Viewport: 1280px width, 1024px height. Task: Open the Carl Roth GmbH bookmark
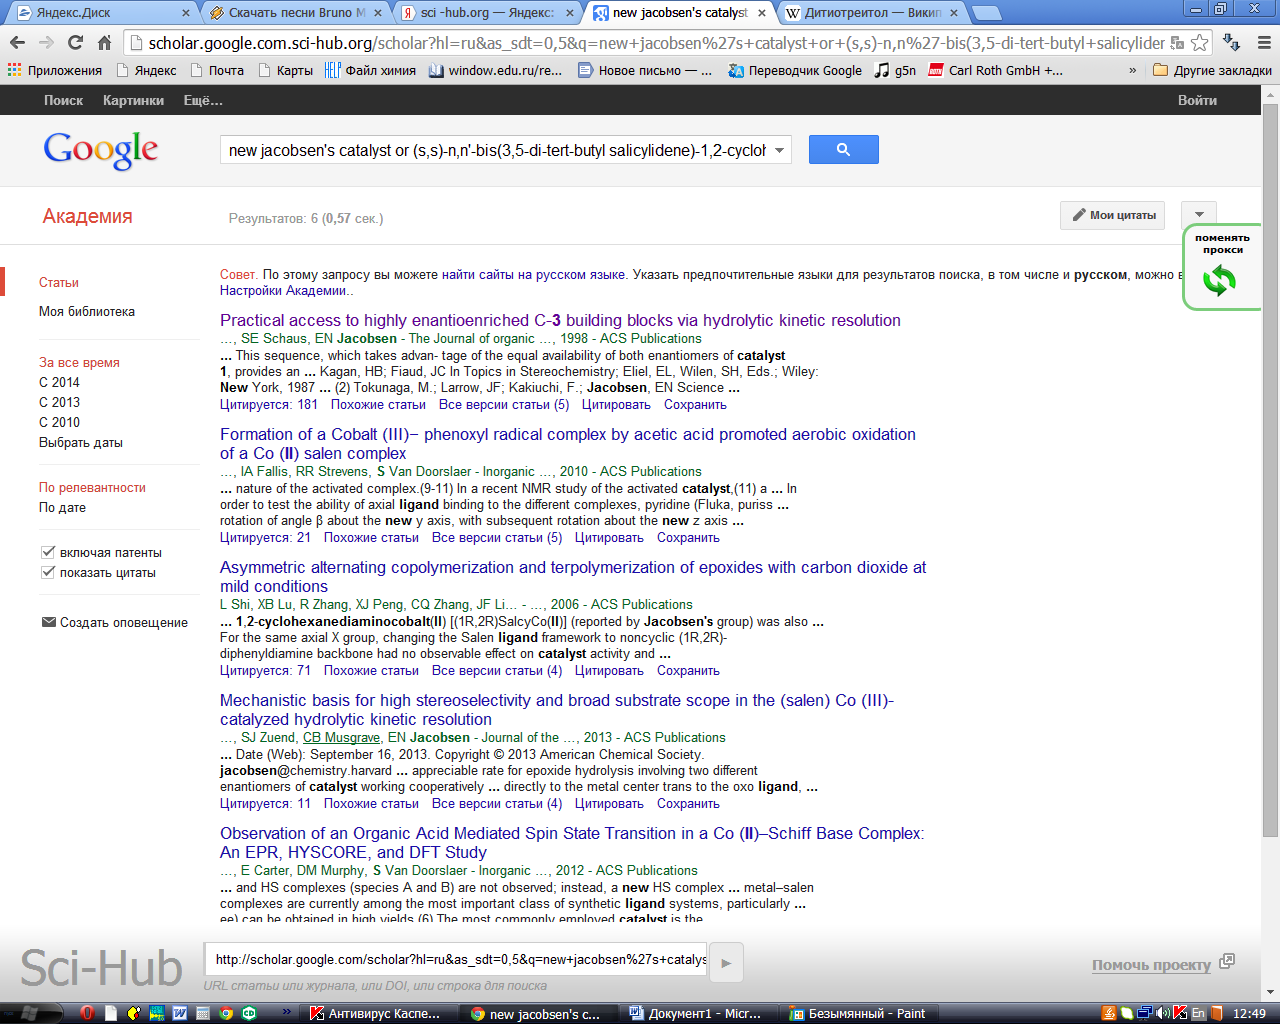coord(996,70)
